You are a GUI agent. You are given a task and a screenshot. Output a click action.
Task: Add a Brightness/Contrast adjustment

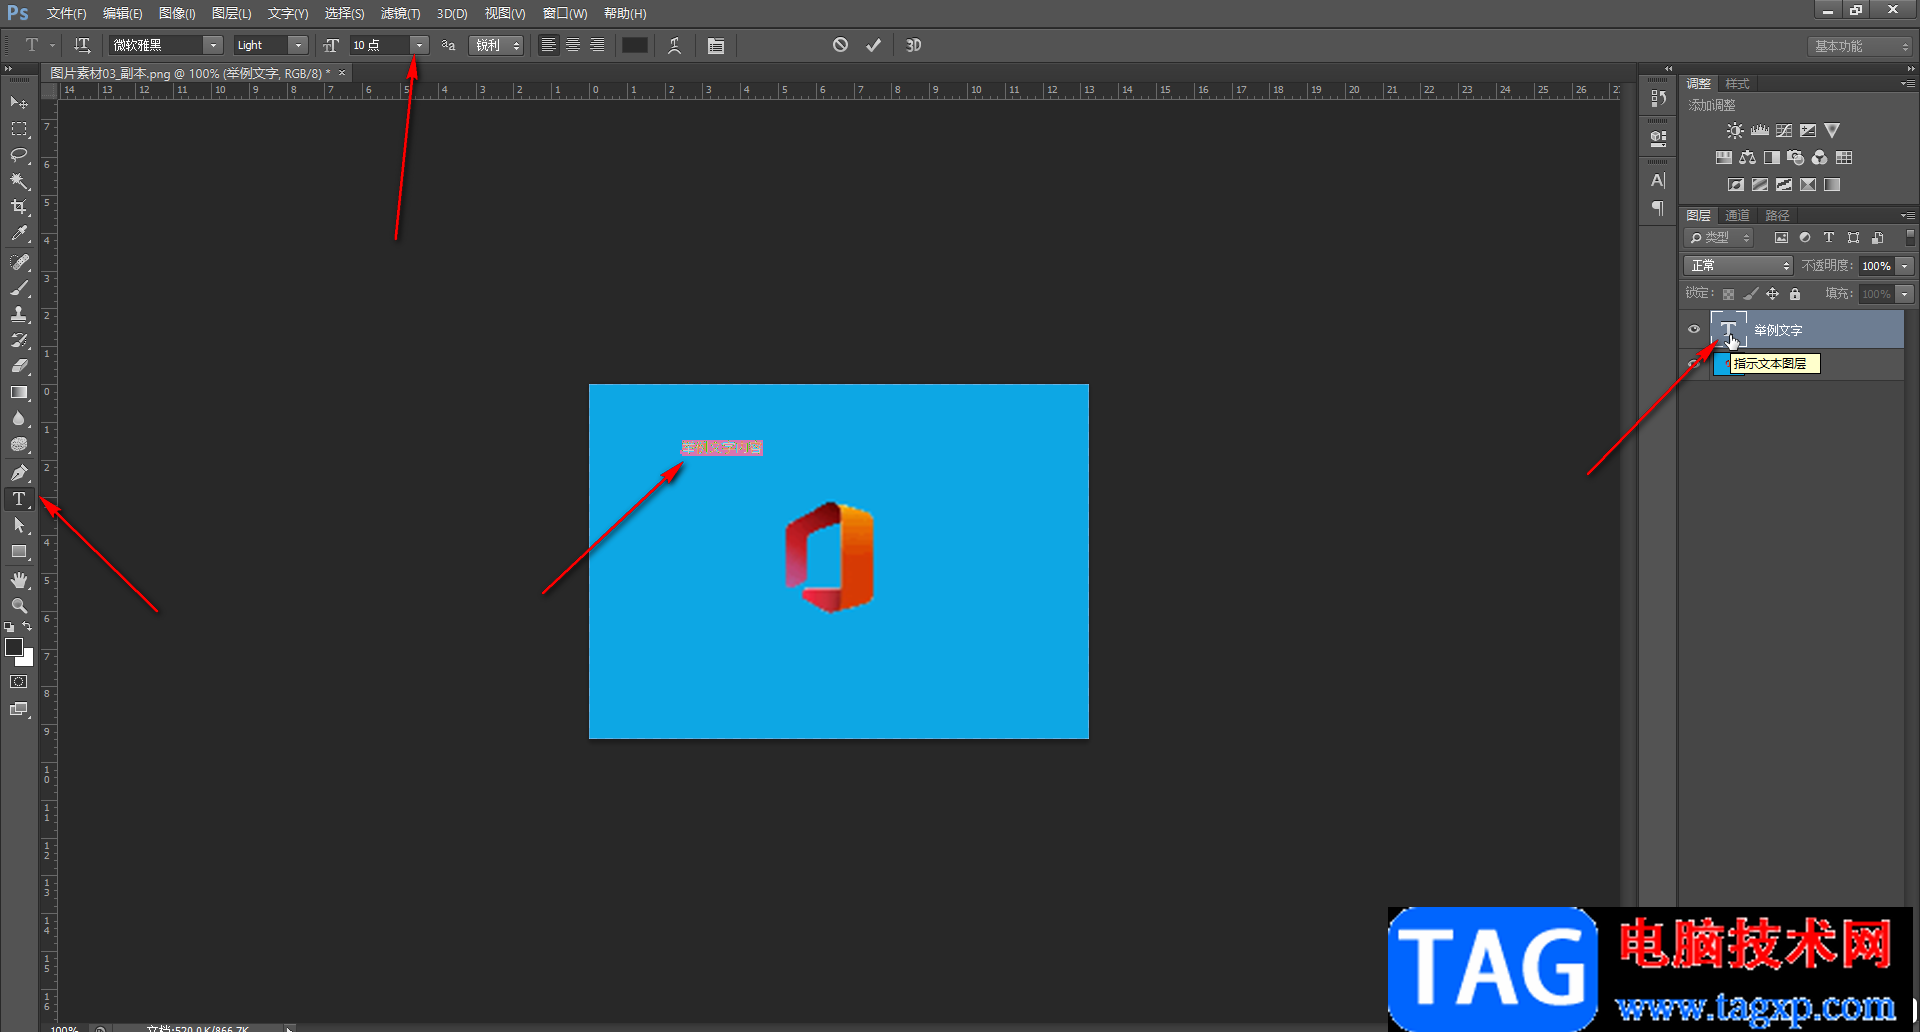point(1735,131)
